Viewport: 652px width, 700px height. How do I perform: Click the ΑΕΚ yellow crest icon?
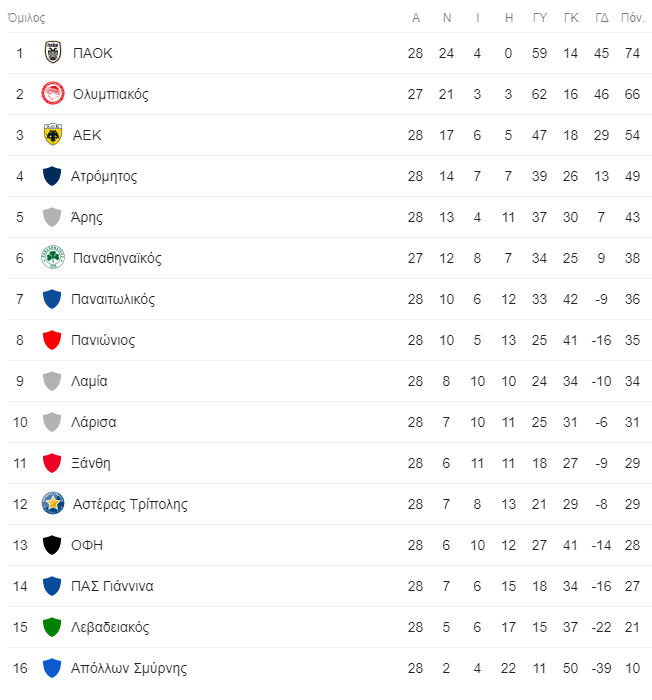pos(53,135)
